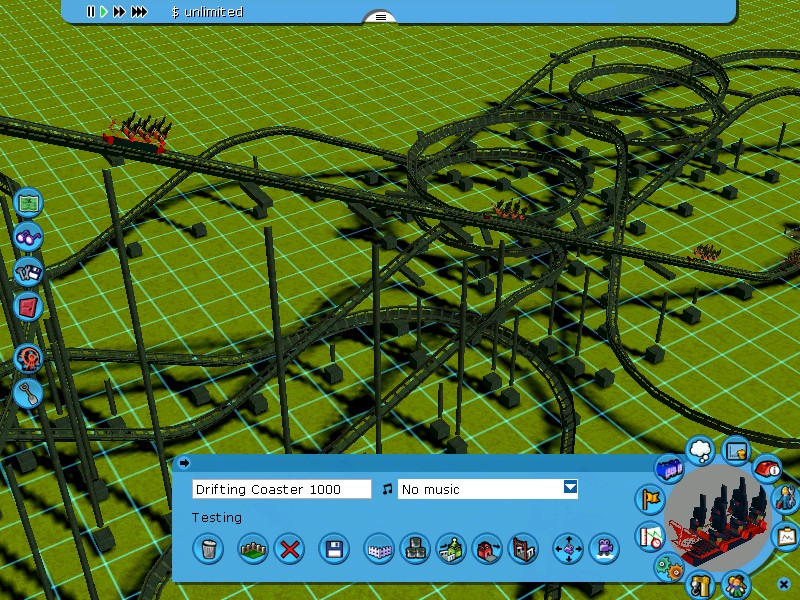Click the fence icon in ride panel
This screenshot has width=800, height=600.
coord(253,548)
